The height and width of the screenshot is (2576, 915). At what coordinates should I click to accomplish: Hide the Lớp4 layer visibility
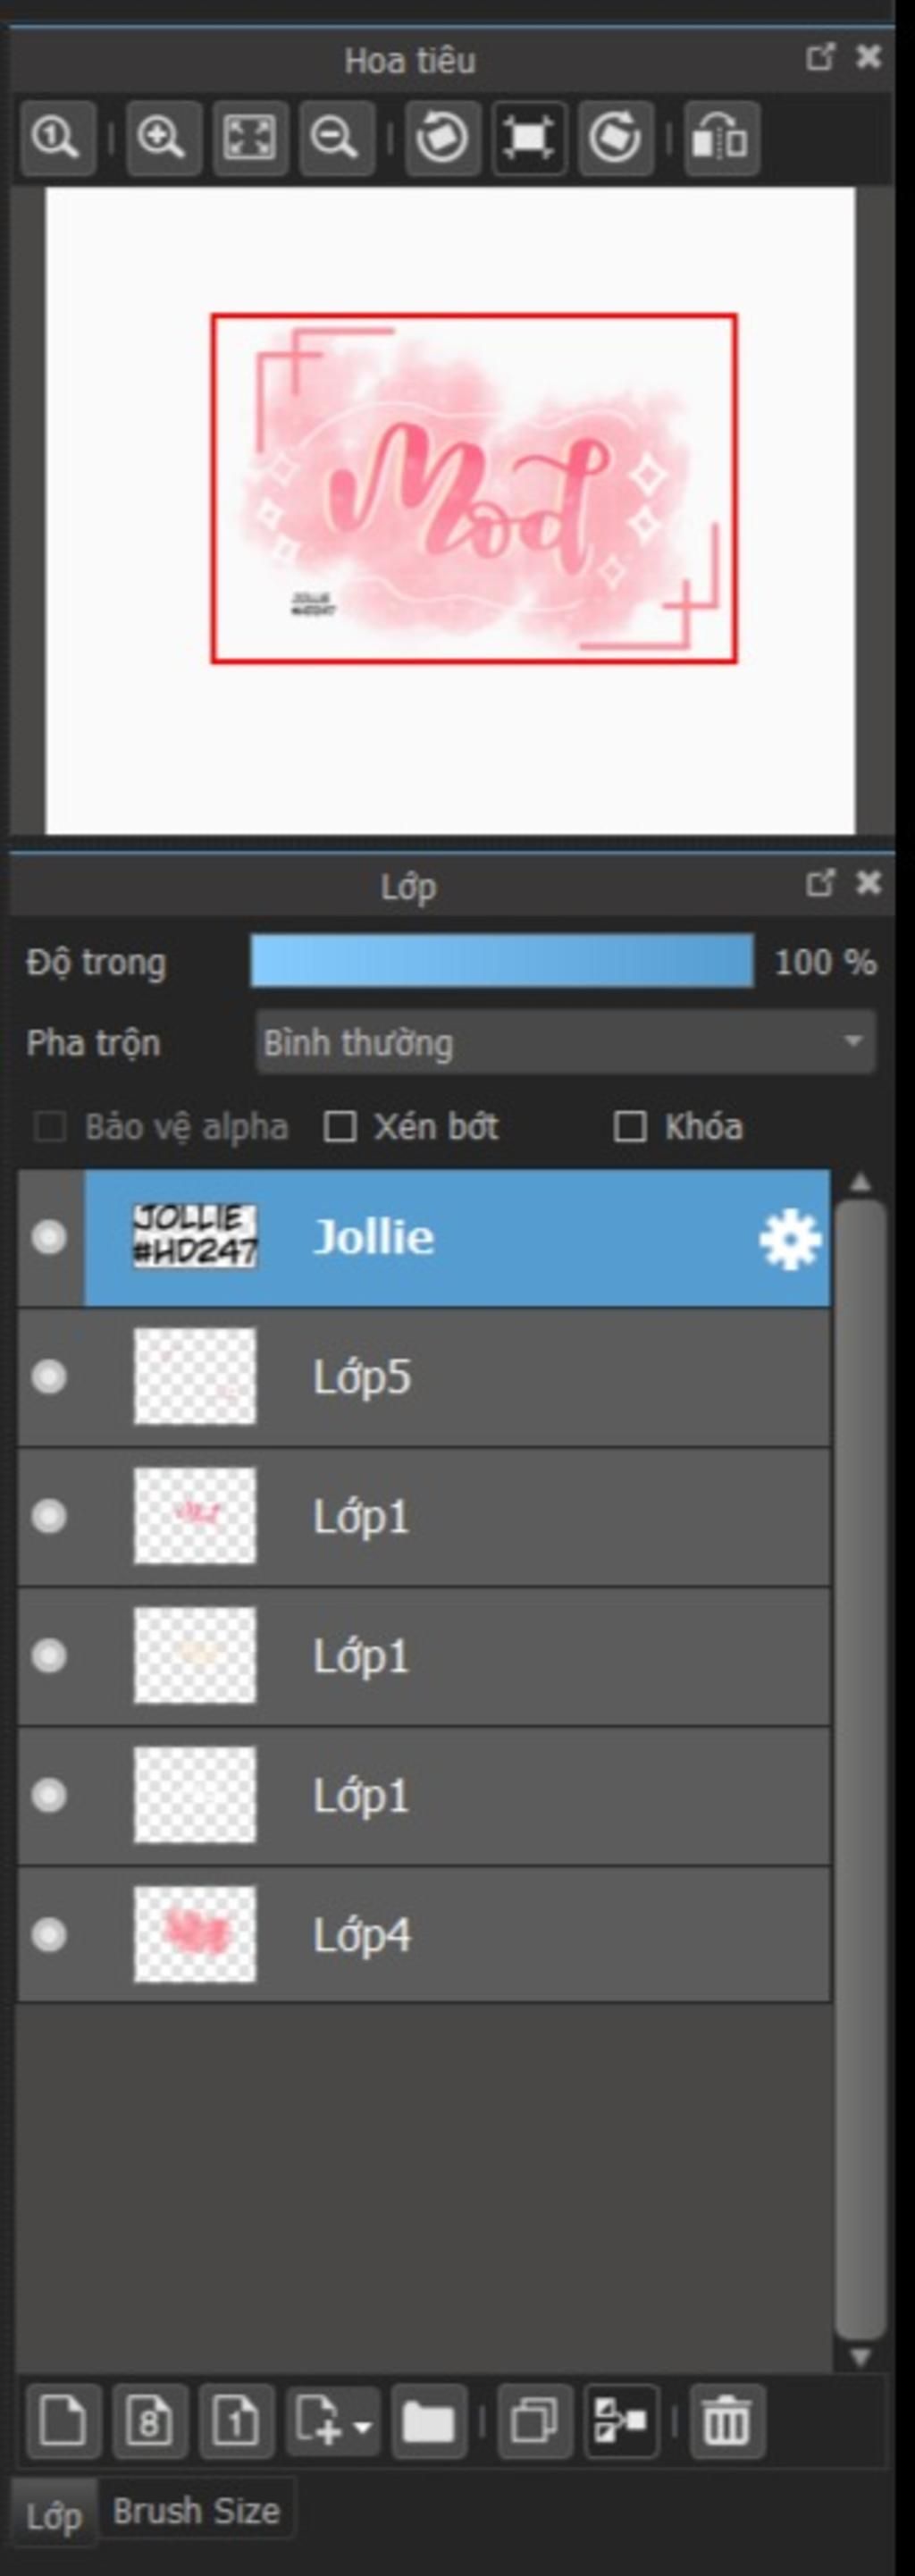49,1934
